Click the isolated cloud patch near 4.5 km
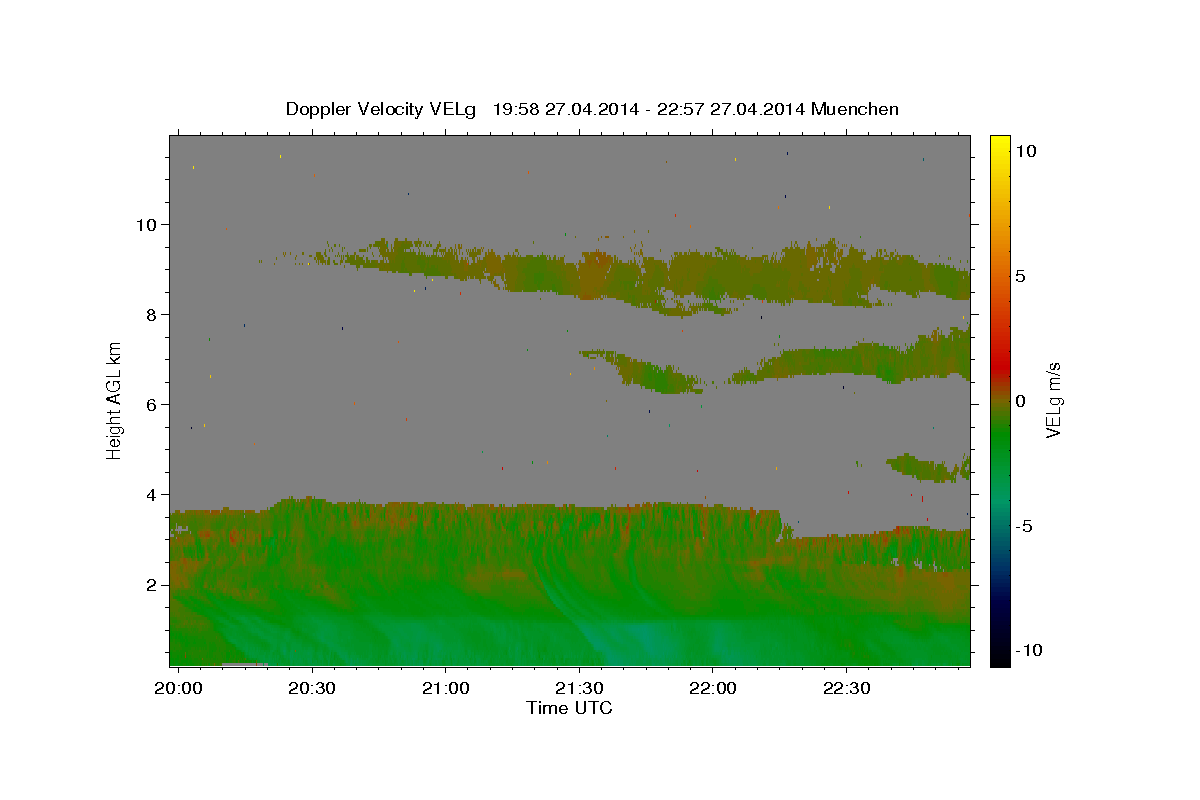The width and height of the screenshot is (1200, 800). coord(930,467)
